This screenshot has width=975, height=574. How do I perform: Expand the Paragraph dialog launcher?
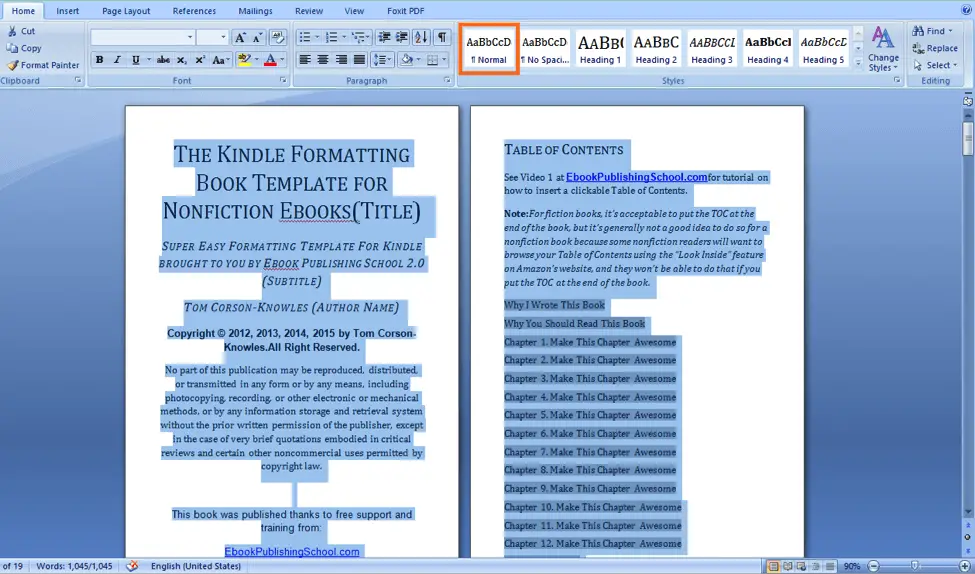click(447, 80)
